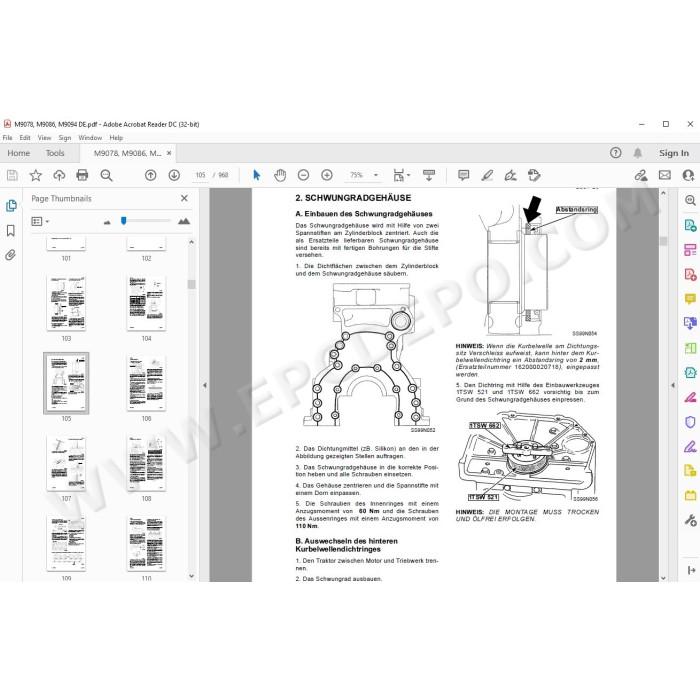Open the Help question mark

pyautogui.click(x=616, y=153)
